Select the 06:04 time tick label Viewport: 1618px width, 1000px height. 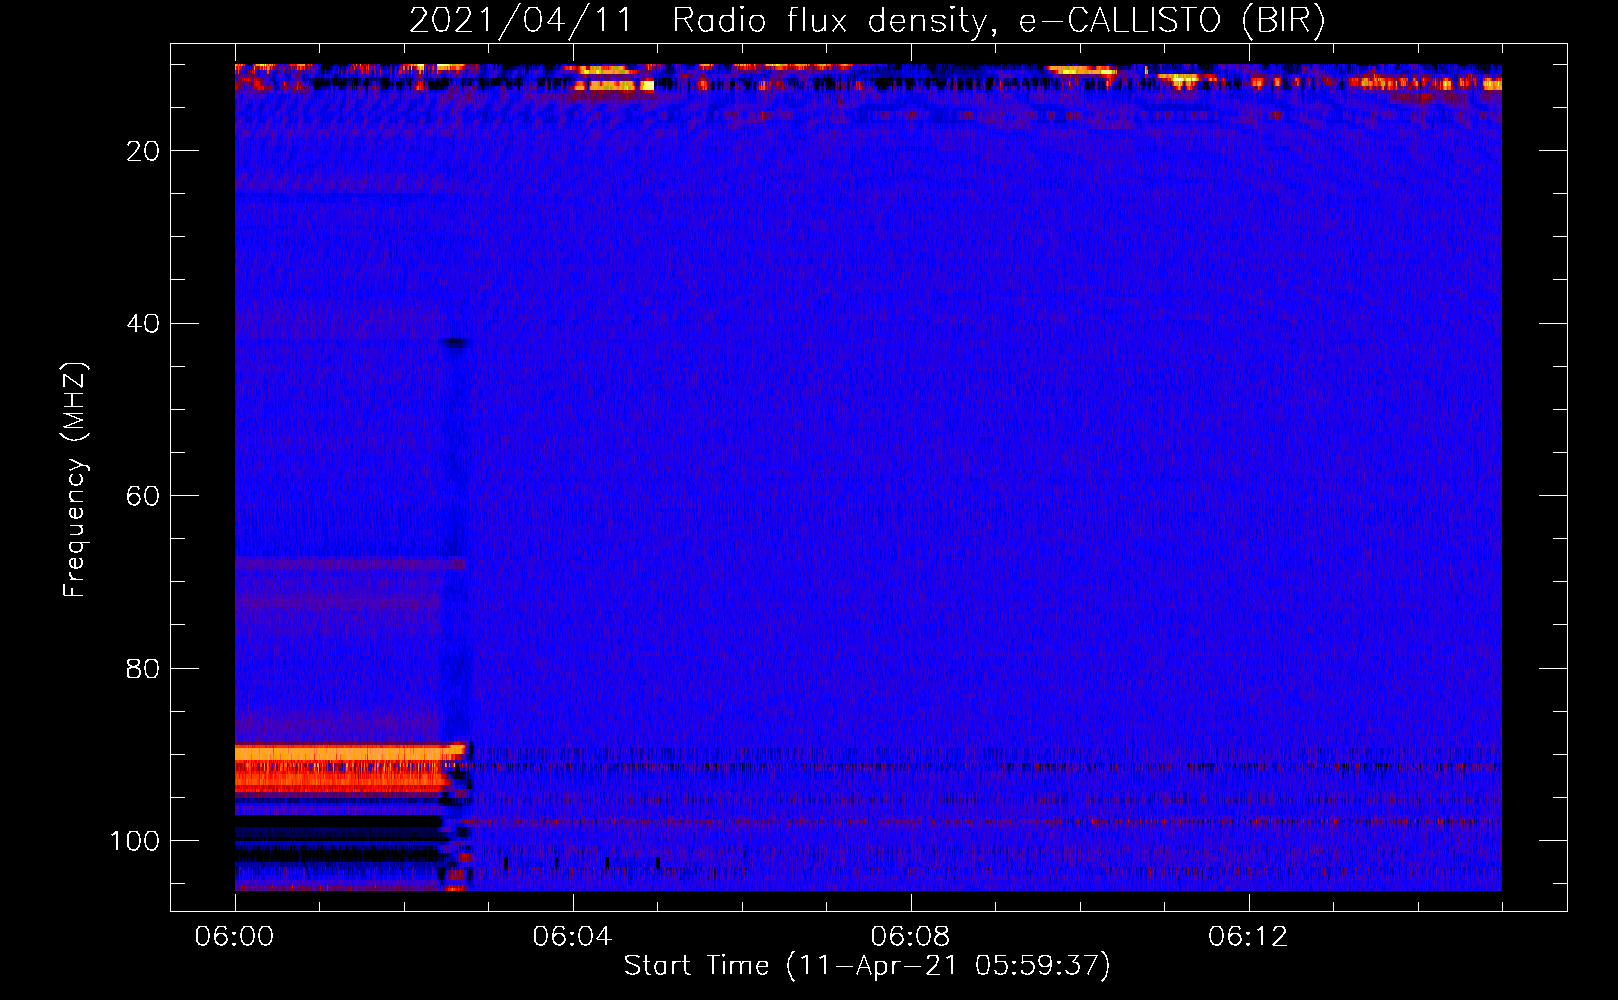pyautogui.click(x=572, y=937)
